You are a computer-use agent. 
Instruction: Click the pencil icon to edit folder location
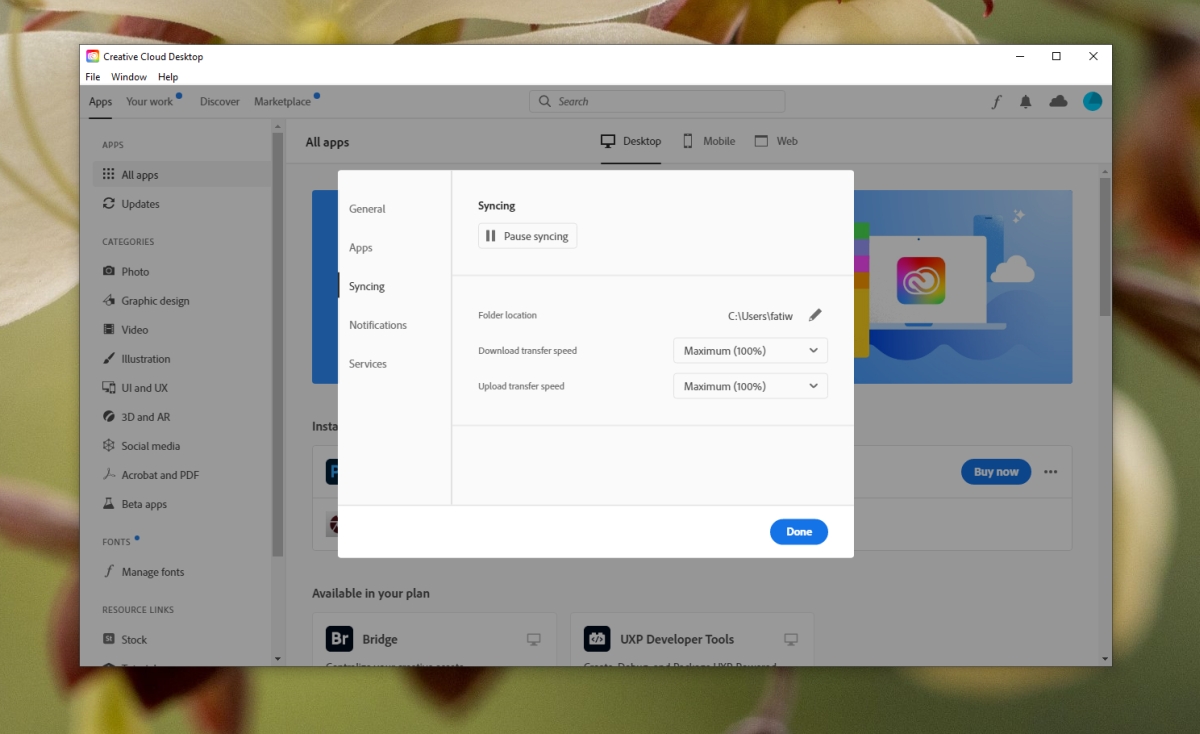click(815, 315)
